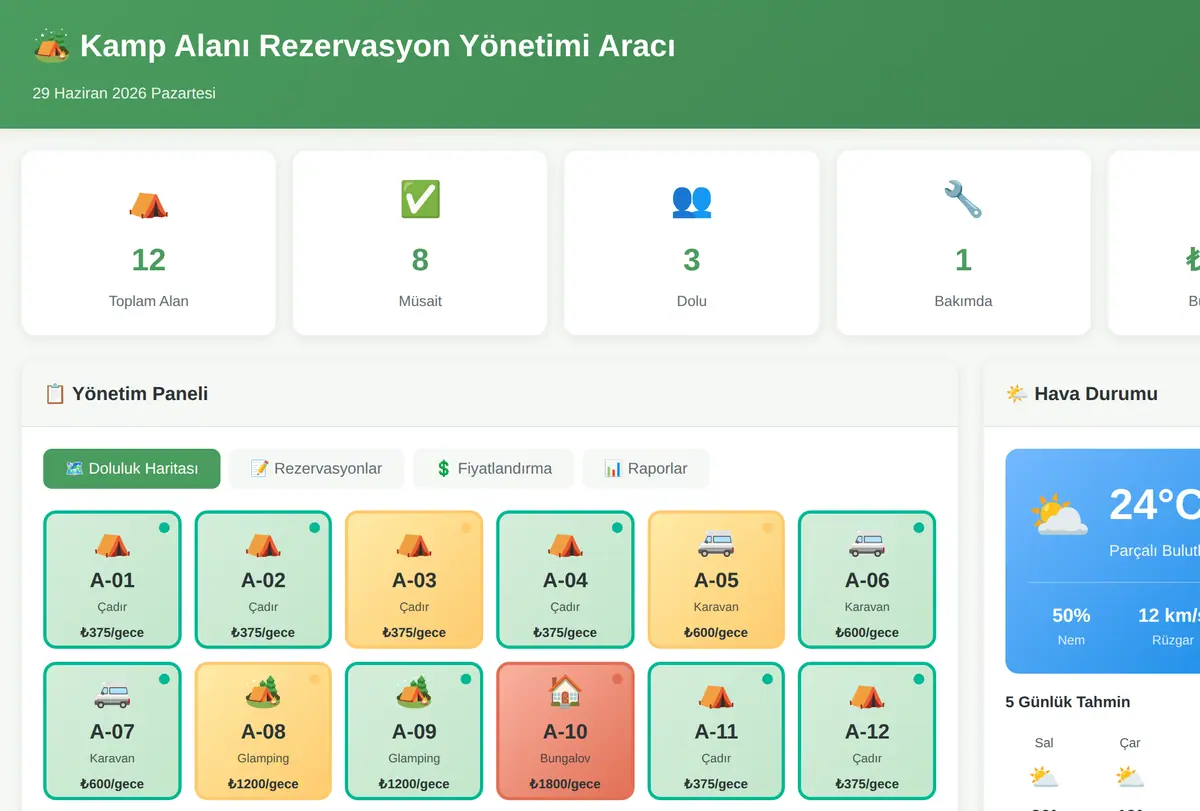The image size is (1200, 811).
Task: Click the Kamp Alanı Rezervasyon Yönetimi Aracı title
Action: click(x=377, y=46)
